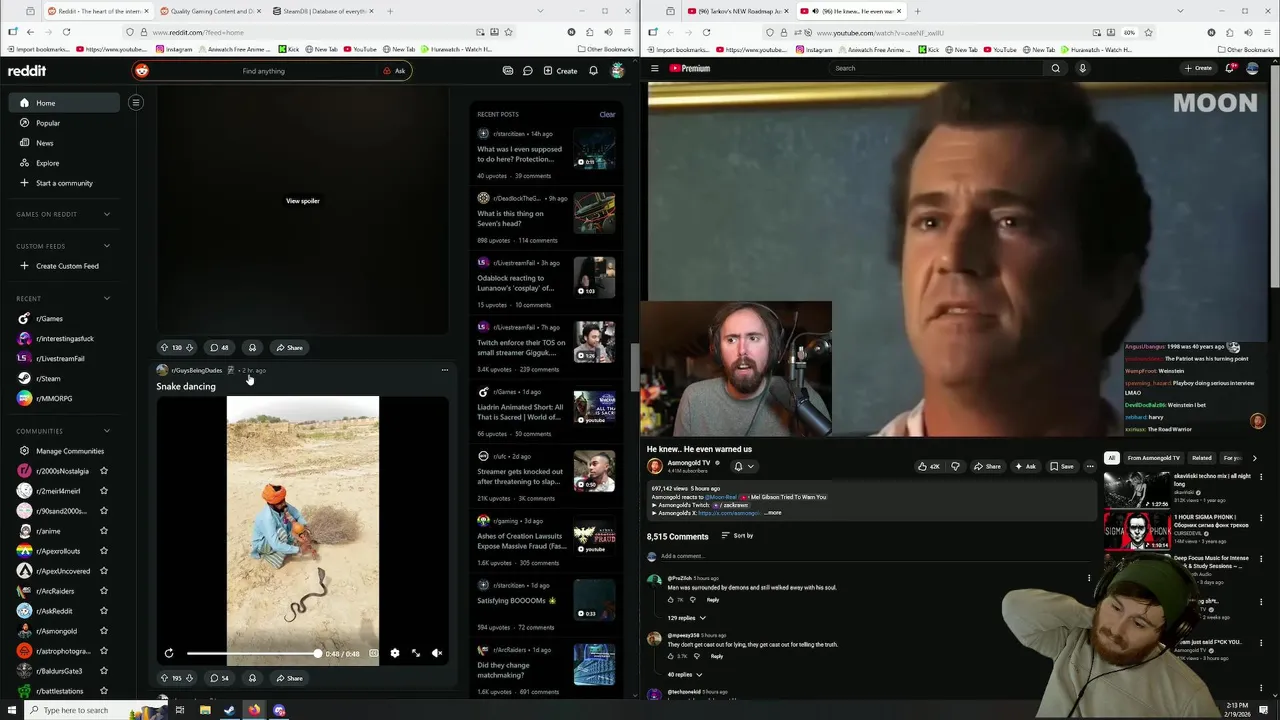Screen dimensions: 1280x720
Task: Open Reddit chat icon in header
Action: pos(527,71)
